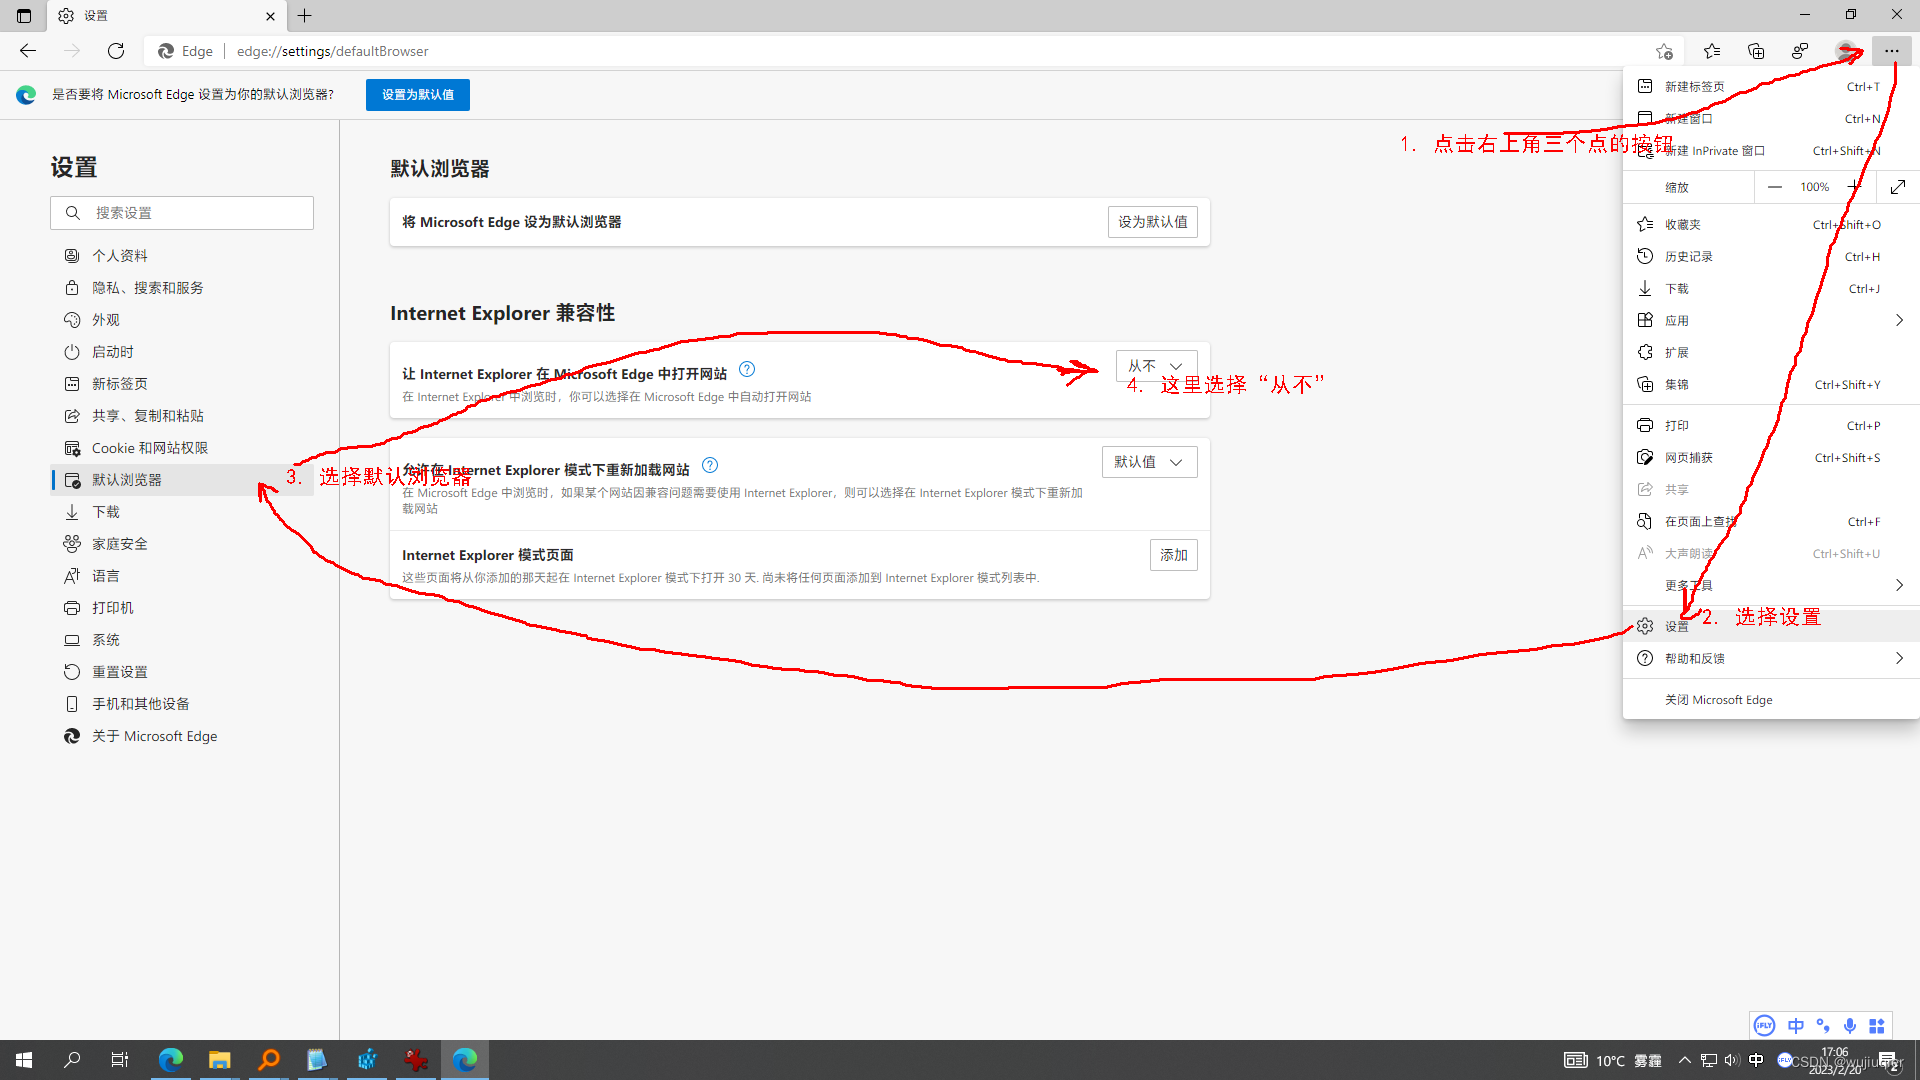Select 默认浏览器 in the sidebar

182,480
